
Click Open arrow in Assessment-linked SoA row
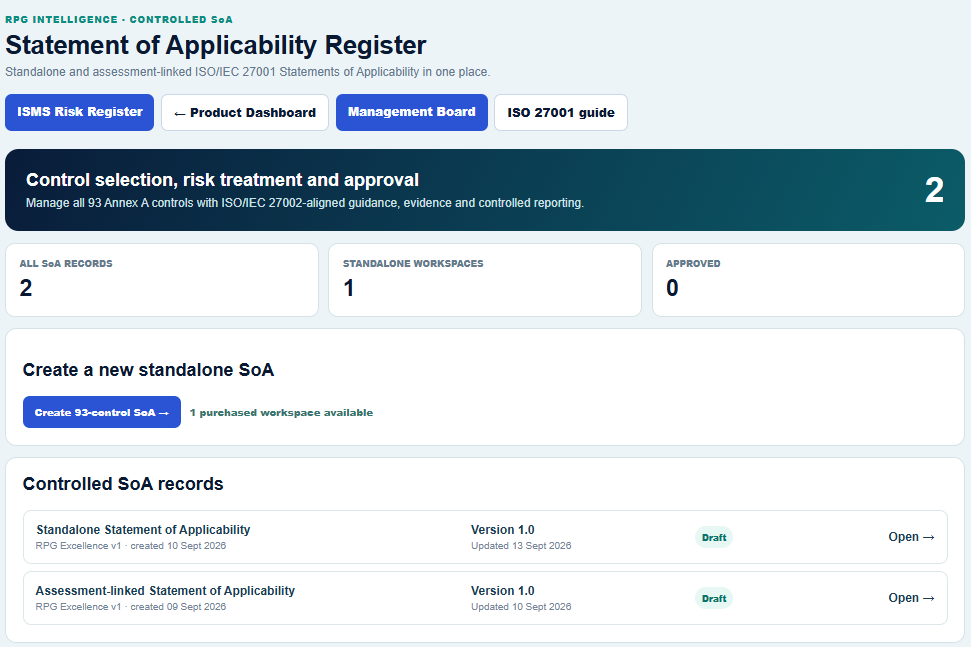(911, 598)
